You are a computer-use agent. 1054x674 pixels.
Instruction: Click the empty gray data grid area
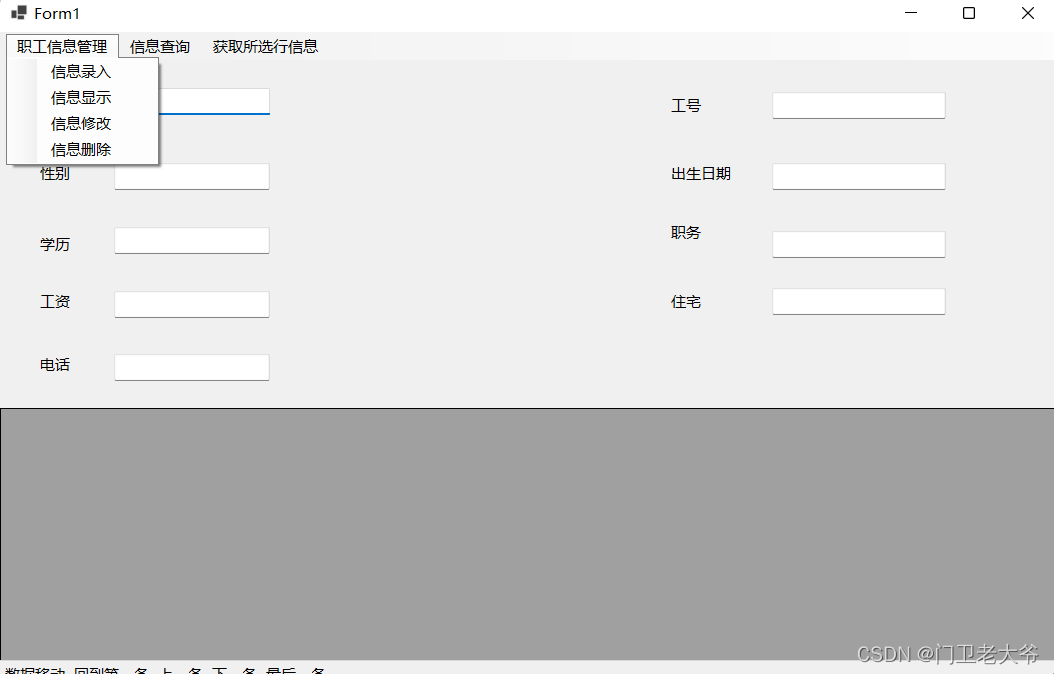527,534
